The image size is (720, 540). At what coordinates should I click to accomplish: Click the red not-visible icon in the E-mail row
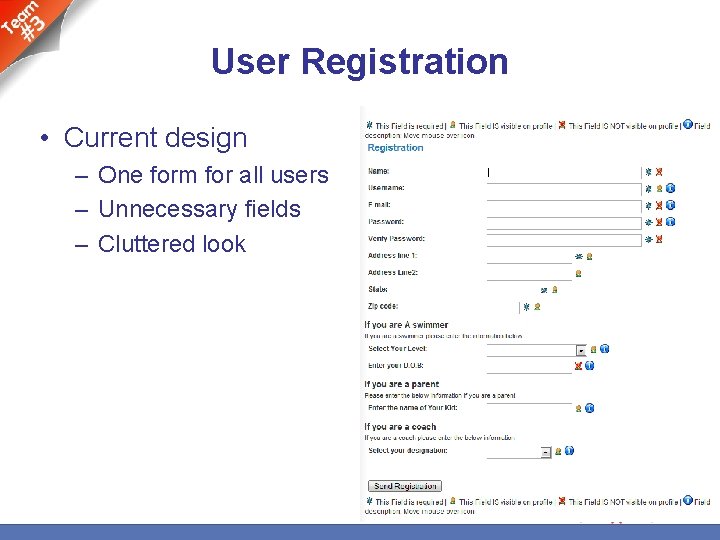[659, 205]
